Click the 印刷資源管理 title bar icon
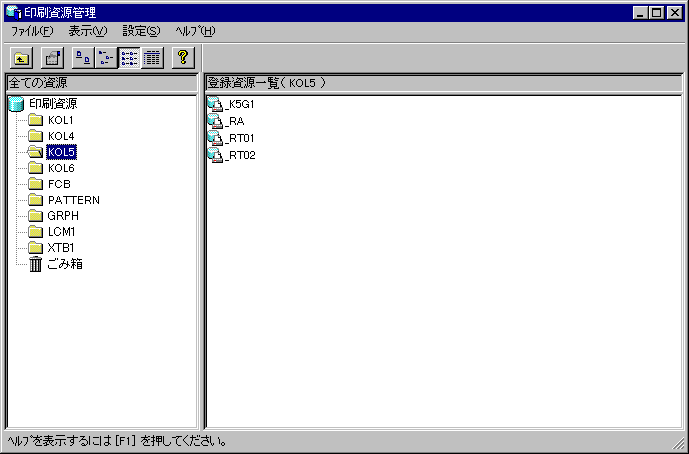 coord(14,12)
